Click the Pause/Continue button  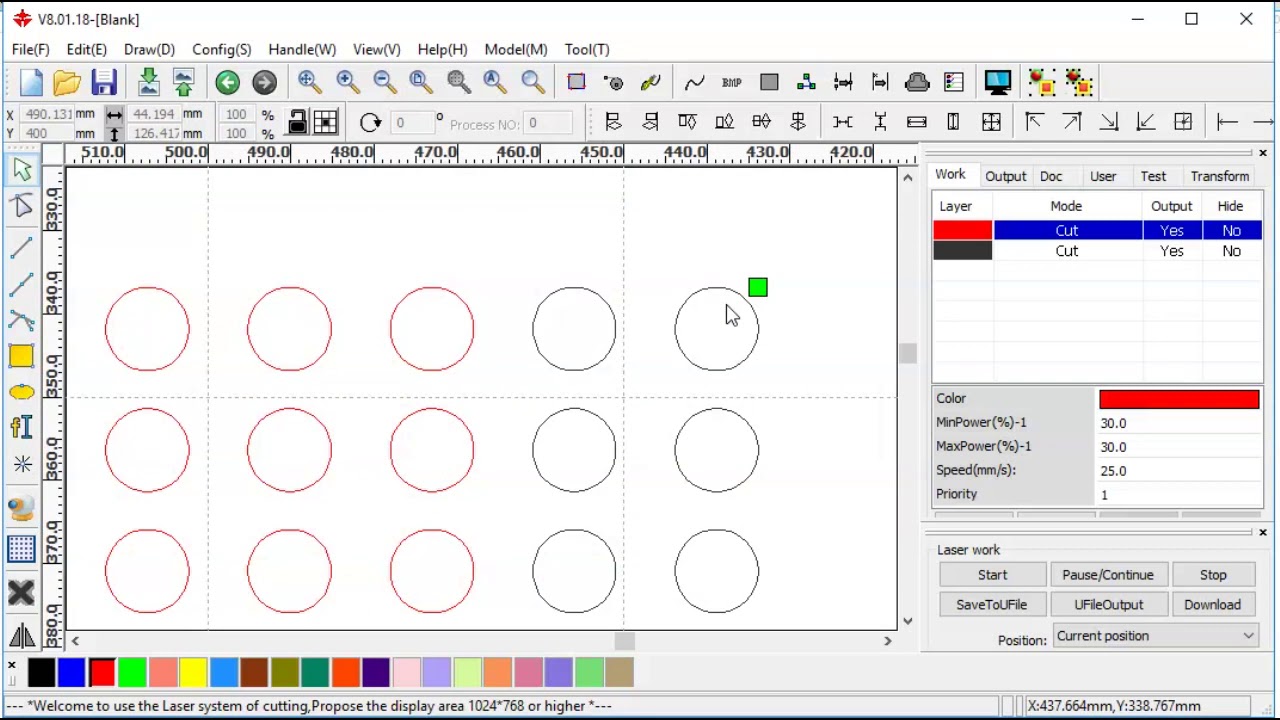tap(1108, 575)
